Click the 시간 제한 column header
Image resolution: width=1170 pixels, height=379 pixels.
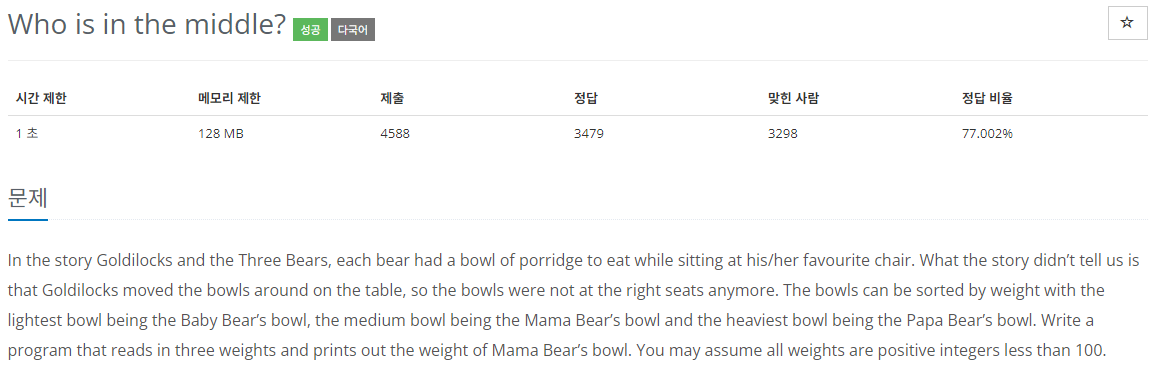(x=41, y=98)
